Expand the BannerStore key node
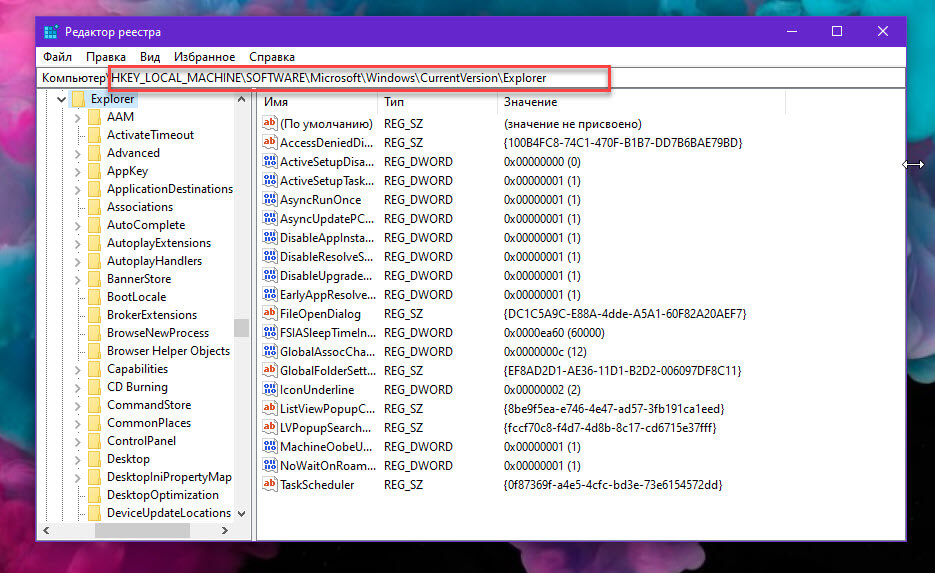This screenshot has height=573, width=935. (78, 279)
